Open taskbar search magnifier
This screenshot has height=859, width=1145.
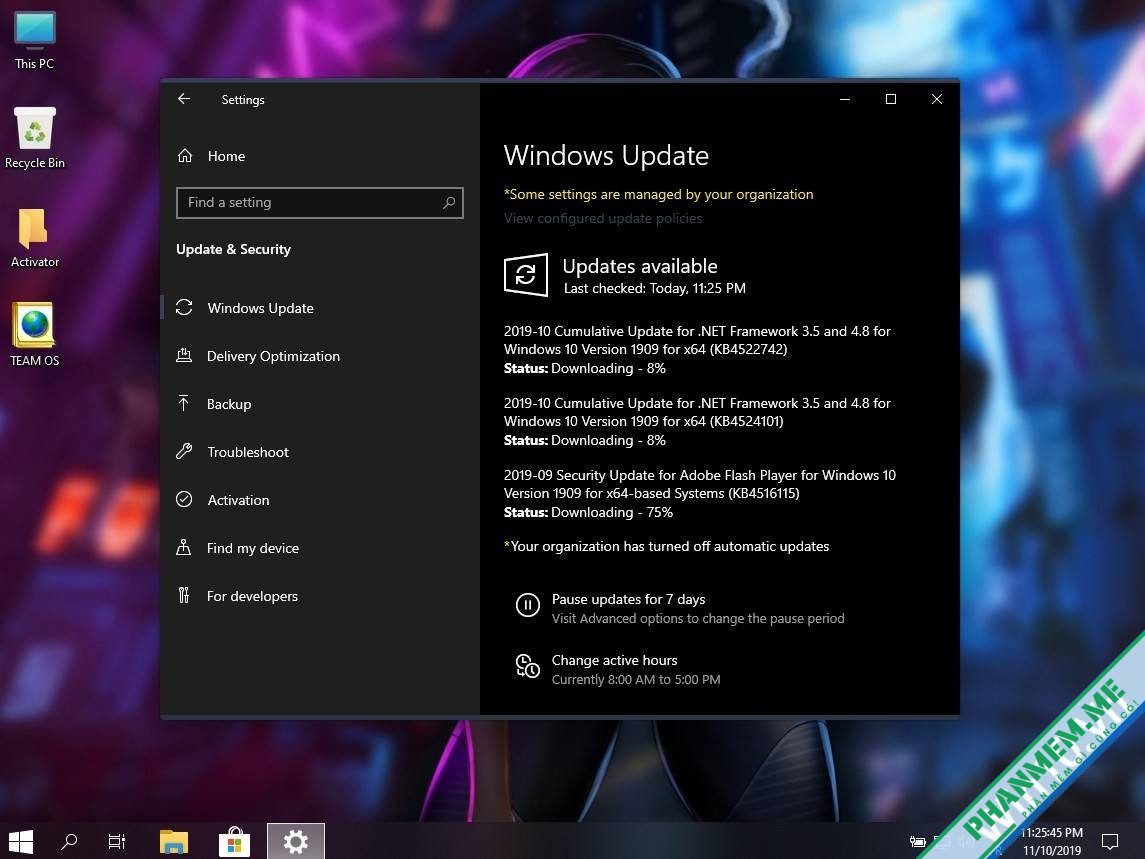69,841
